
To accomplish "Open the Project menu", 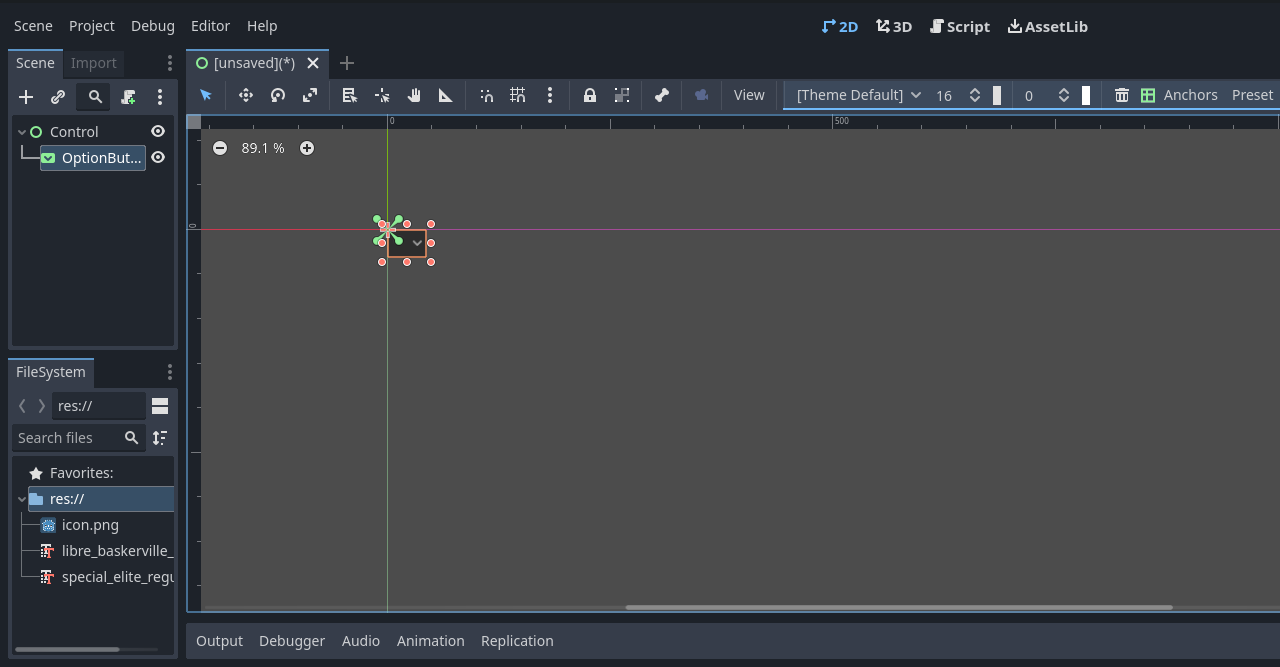I will [x=92, y=26].
